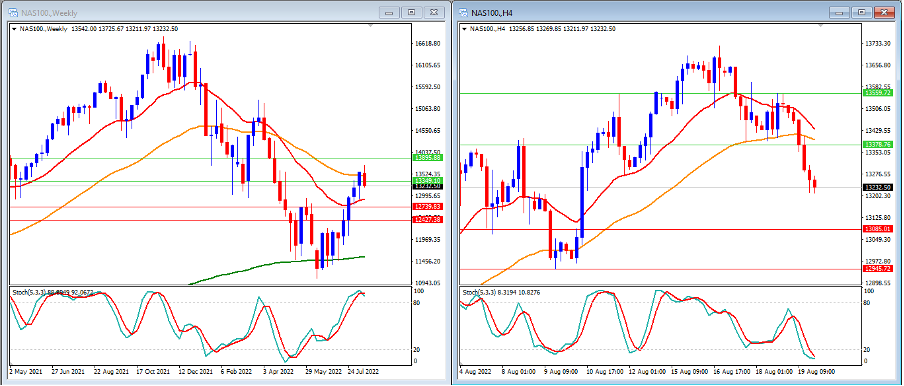Maximize the NAS100.,H4 chart window
Image resolution: width=904 pixels, height=386 pixels.
coord(862,12)
